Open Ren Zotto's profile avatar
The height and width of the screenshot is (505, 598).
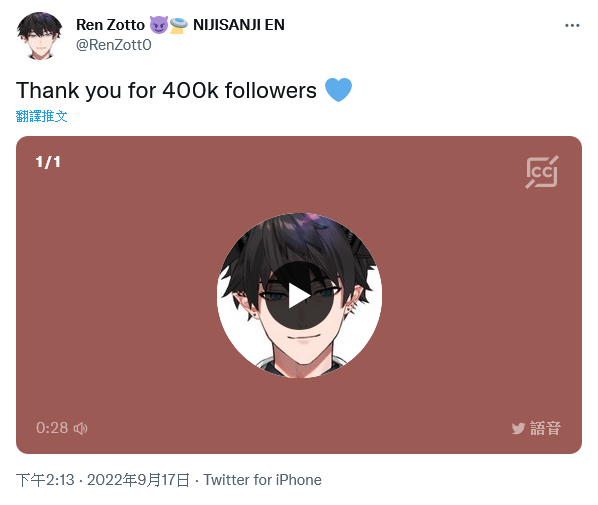[x=39, y=35]
